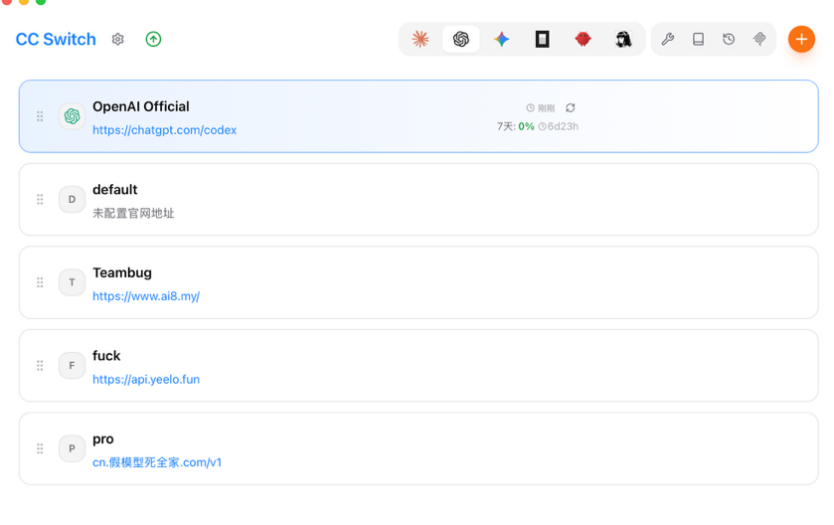Switch to the Claude app tab
Image resolution: width=834 pixels, height=525 pixels.
[420, 39]
